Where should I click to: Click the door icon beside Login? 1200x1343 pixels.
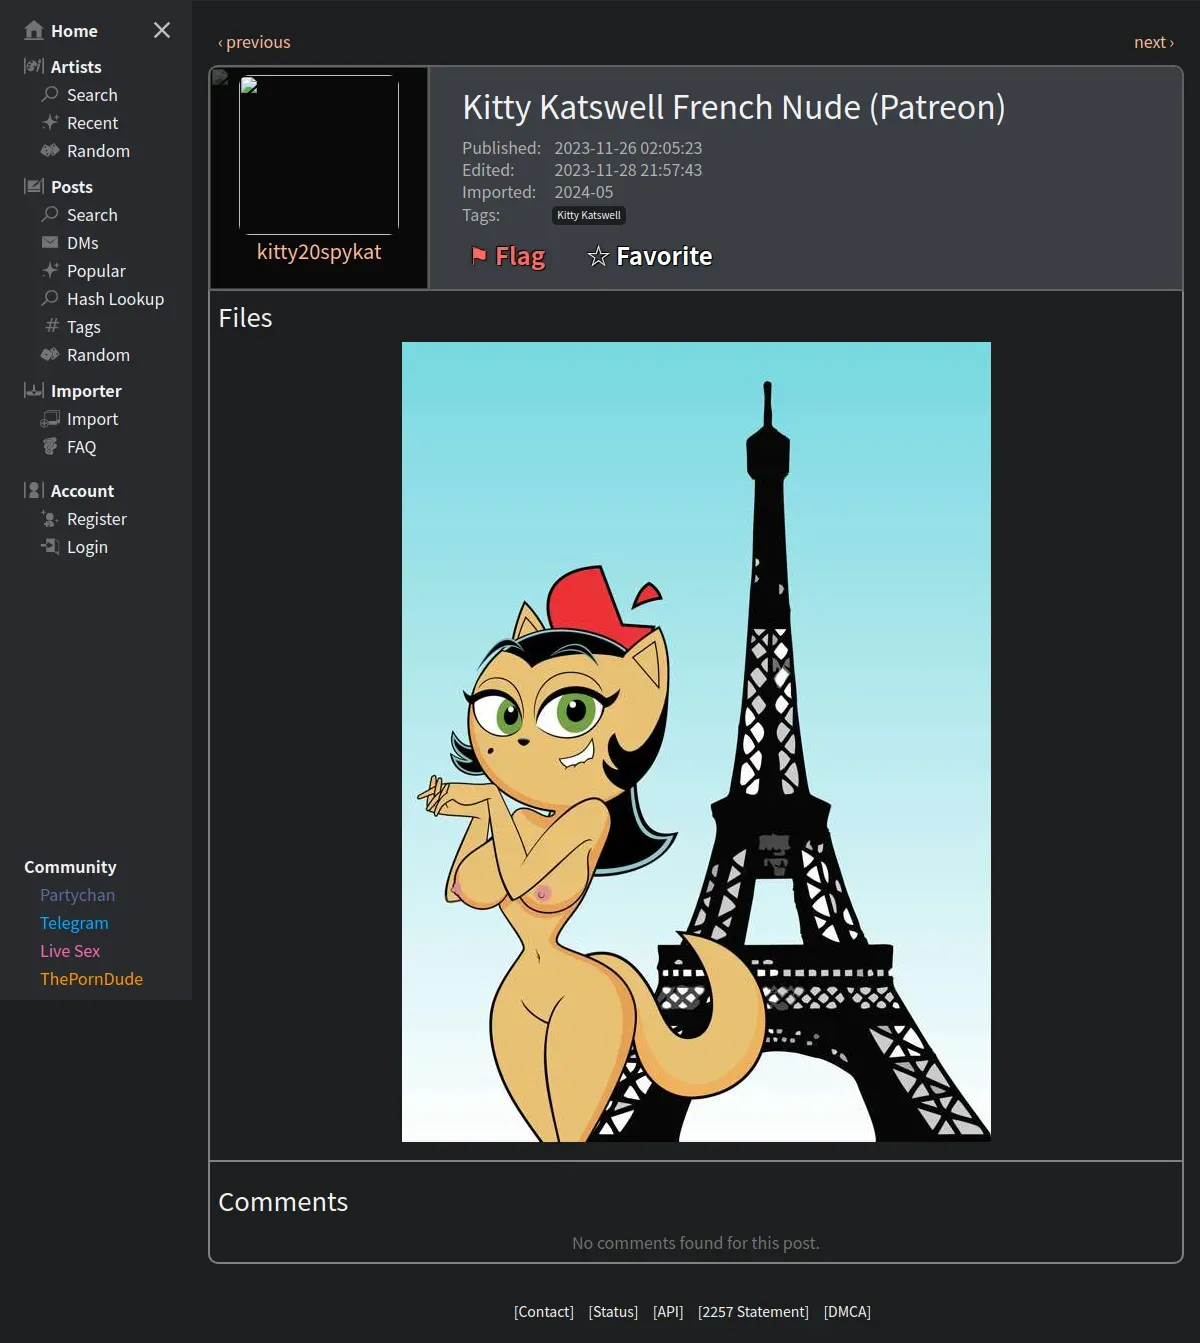(x=50, y=546)
